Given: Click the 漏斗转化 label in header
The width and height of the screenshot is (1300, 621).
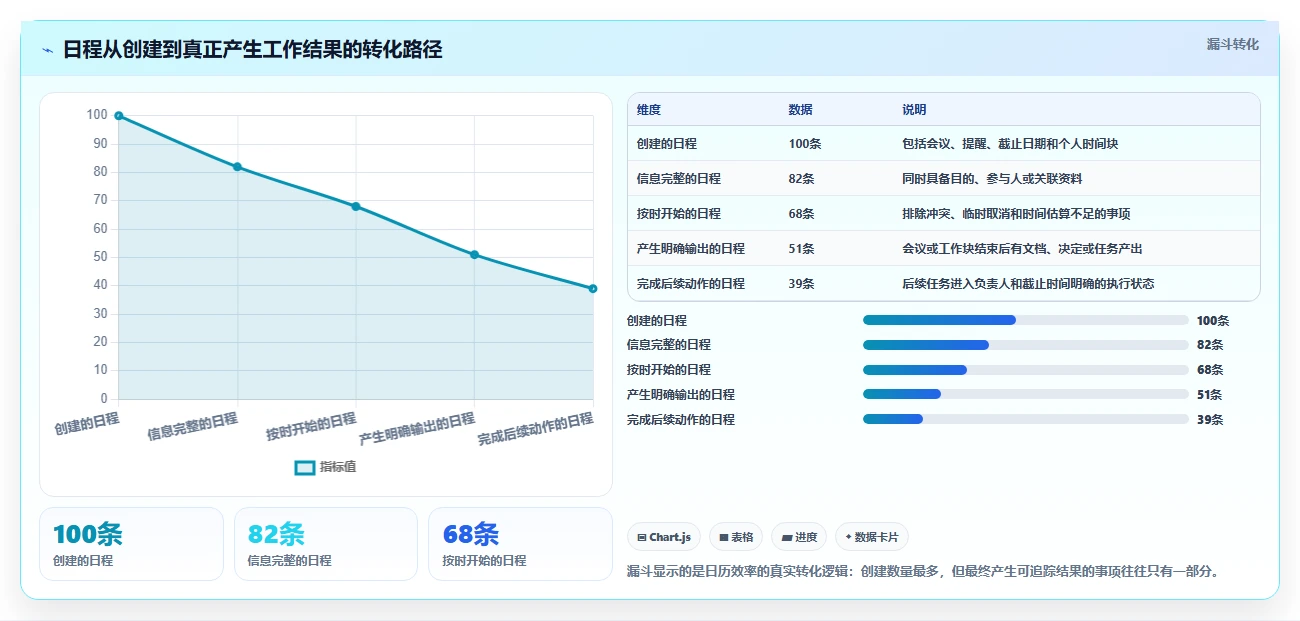Looking at the screenshot, I should click(1233, 45).
